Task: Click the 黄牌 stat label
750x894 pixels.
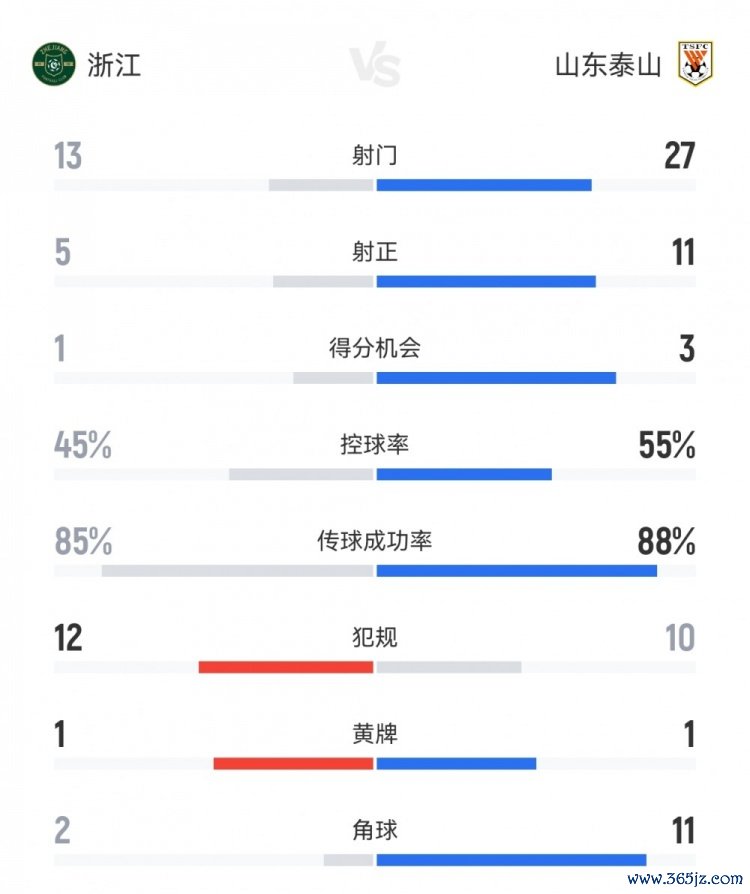Action: point(375,734)
